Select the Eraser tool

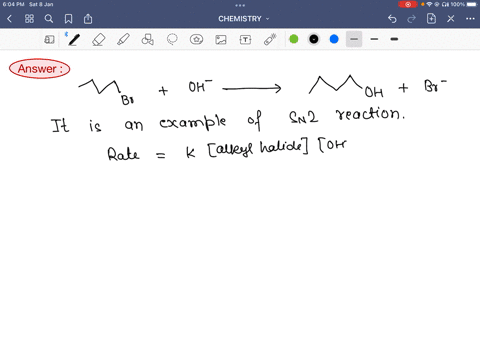pyautogui.click(x=99, y=40)
